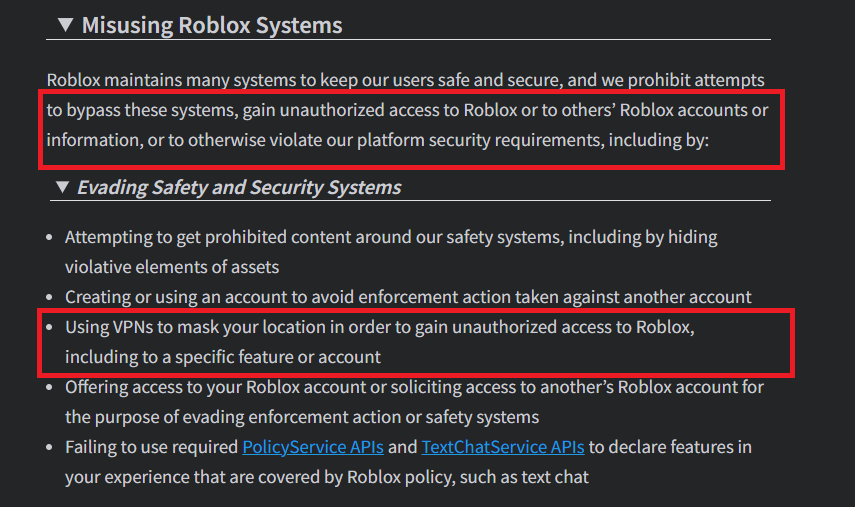Collapse the Misusing Roblox Systems triangle
Screen dimensions: 855x507
[x=65, y=25]
